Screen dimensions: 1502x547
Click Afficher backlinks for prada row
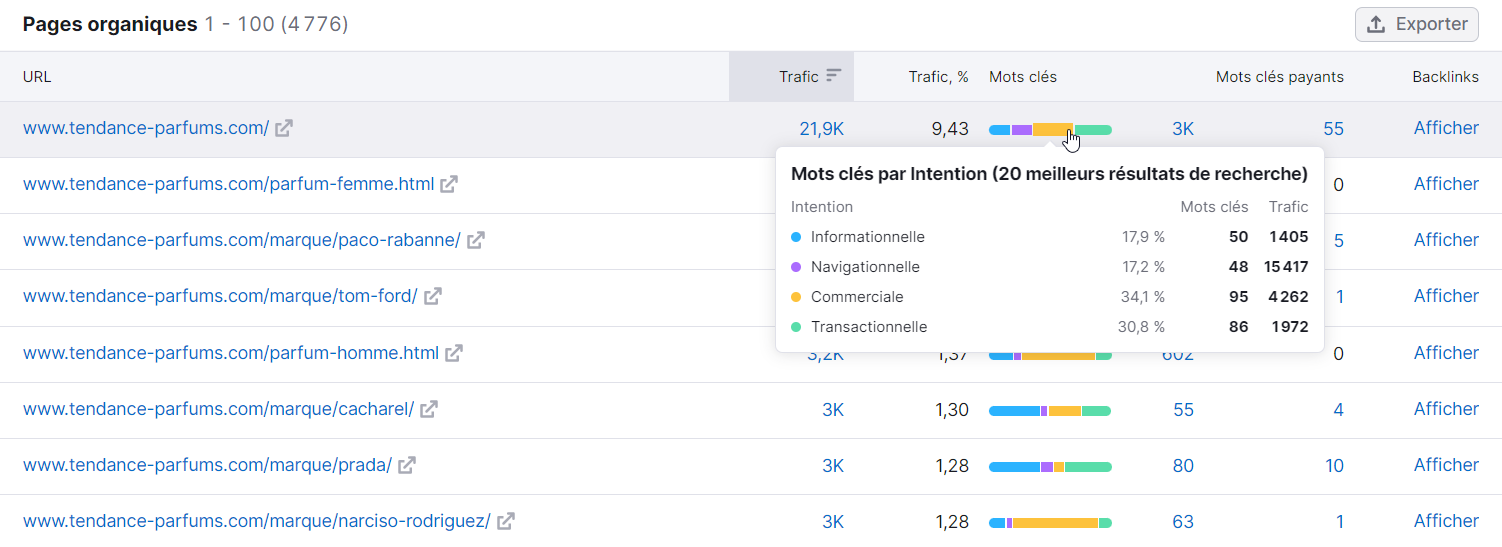tap(1446, 465)
